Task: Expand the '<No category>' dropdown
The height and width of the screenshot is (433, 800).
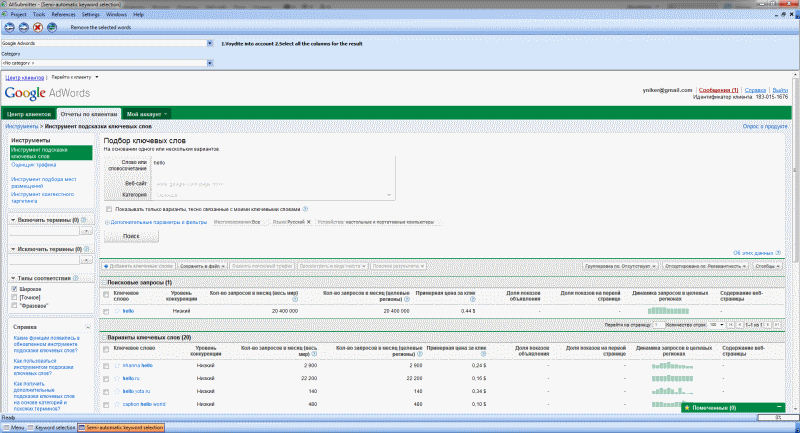Action: (212, 62)
